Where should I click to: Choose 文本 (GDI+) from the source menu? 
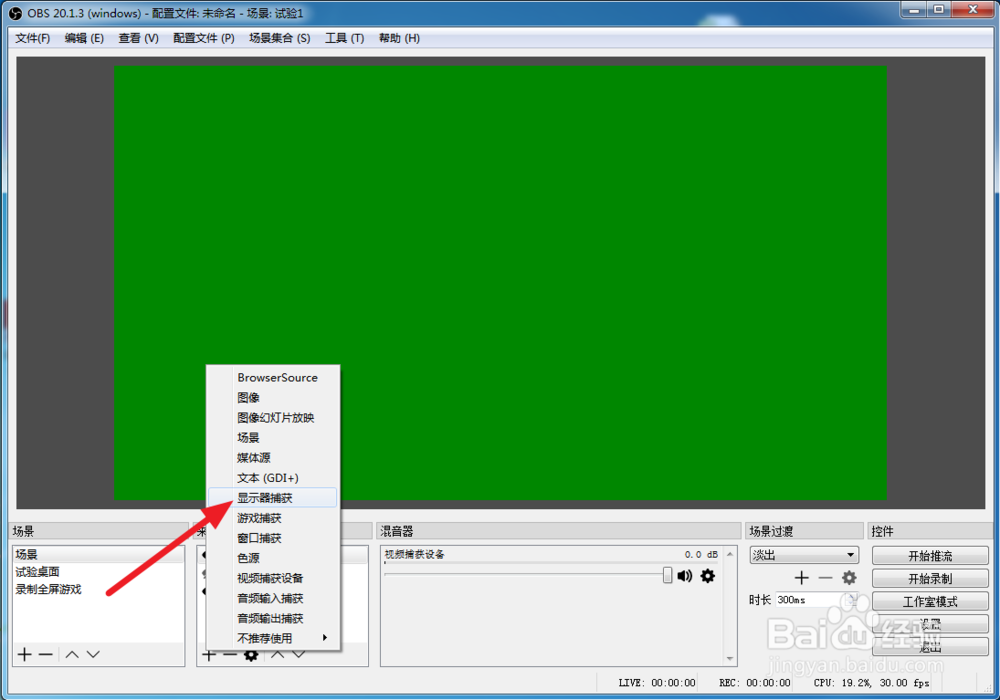273,478
